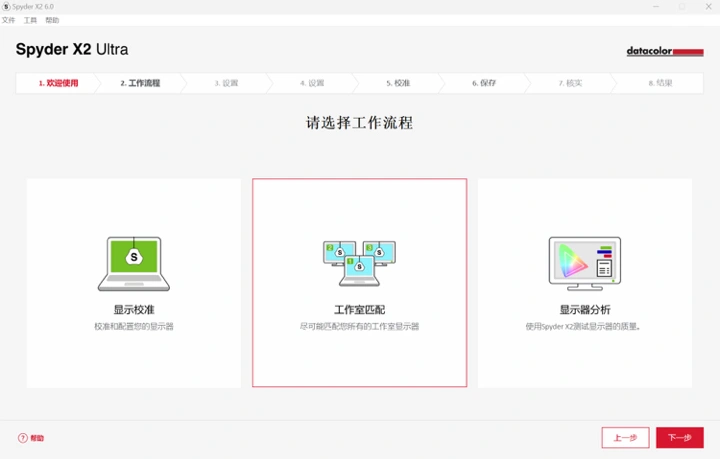Screen dimensions: 720x459
Task: Choose the 显示校准 workflow title
Action: click(x=134, y=310)
